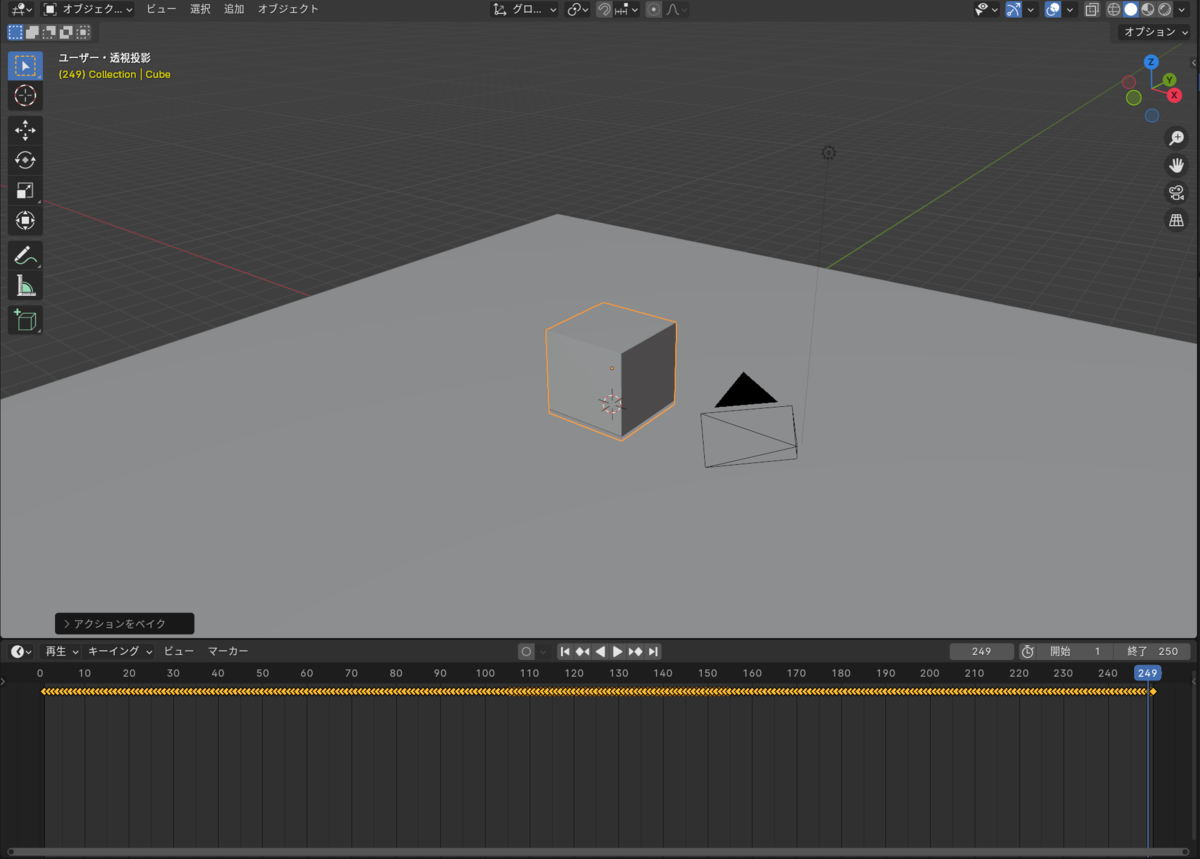
Task: Open the viewport オプション dropdown
Action: click(1152, 31)
